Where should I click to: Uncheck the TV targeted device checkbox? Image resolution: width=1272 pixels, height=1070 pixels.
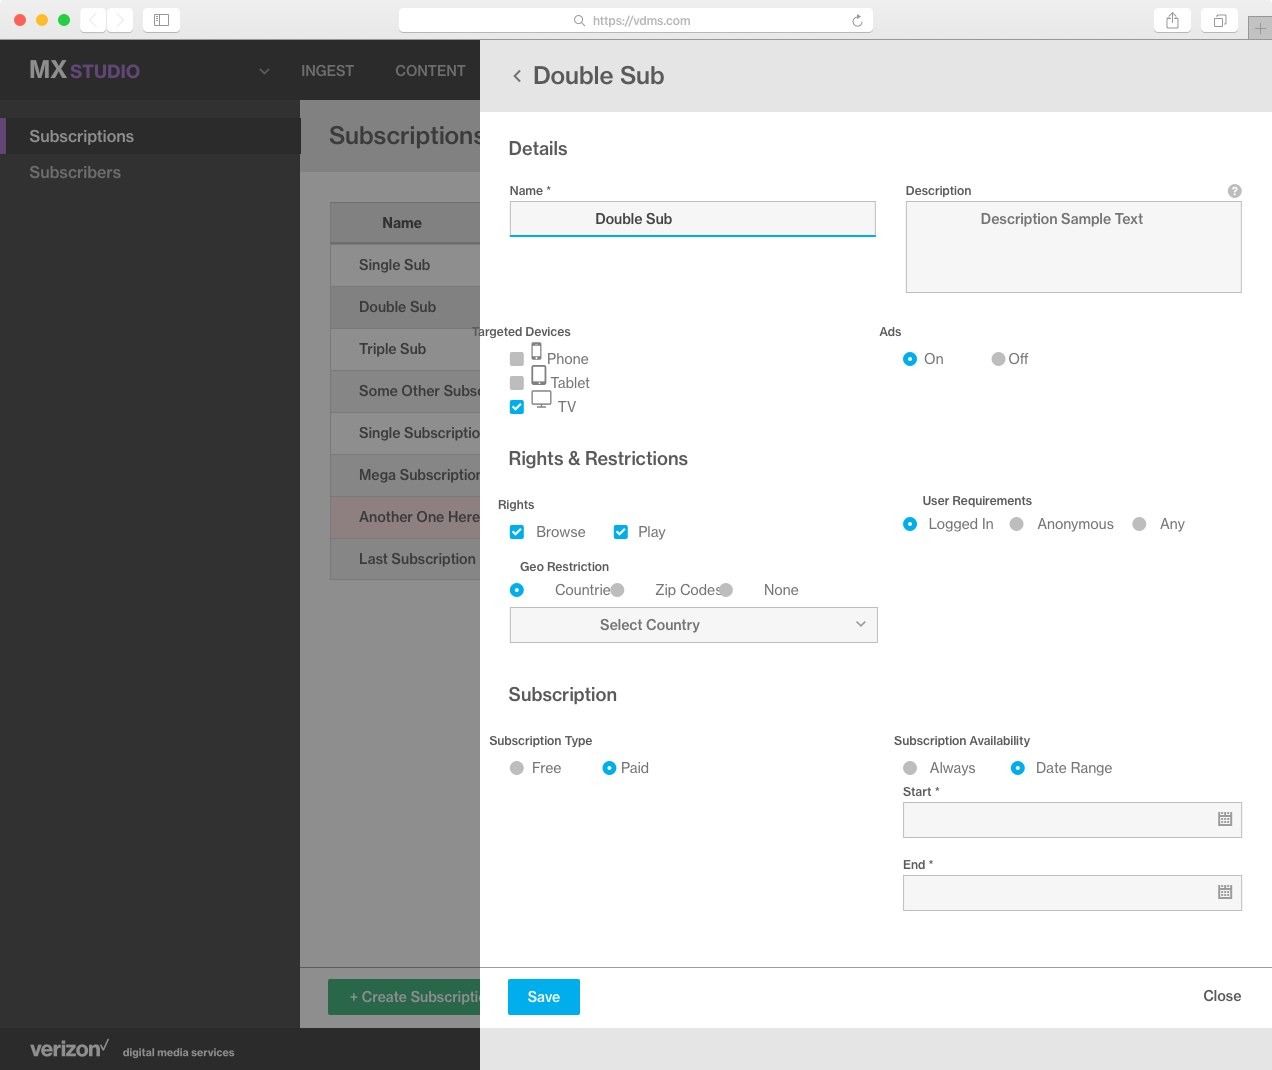click(x=517, y=407)
